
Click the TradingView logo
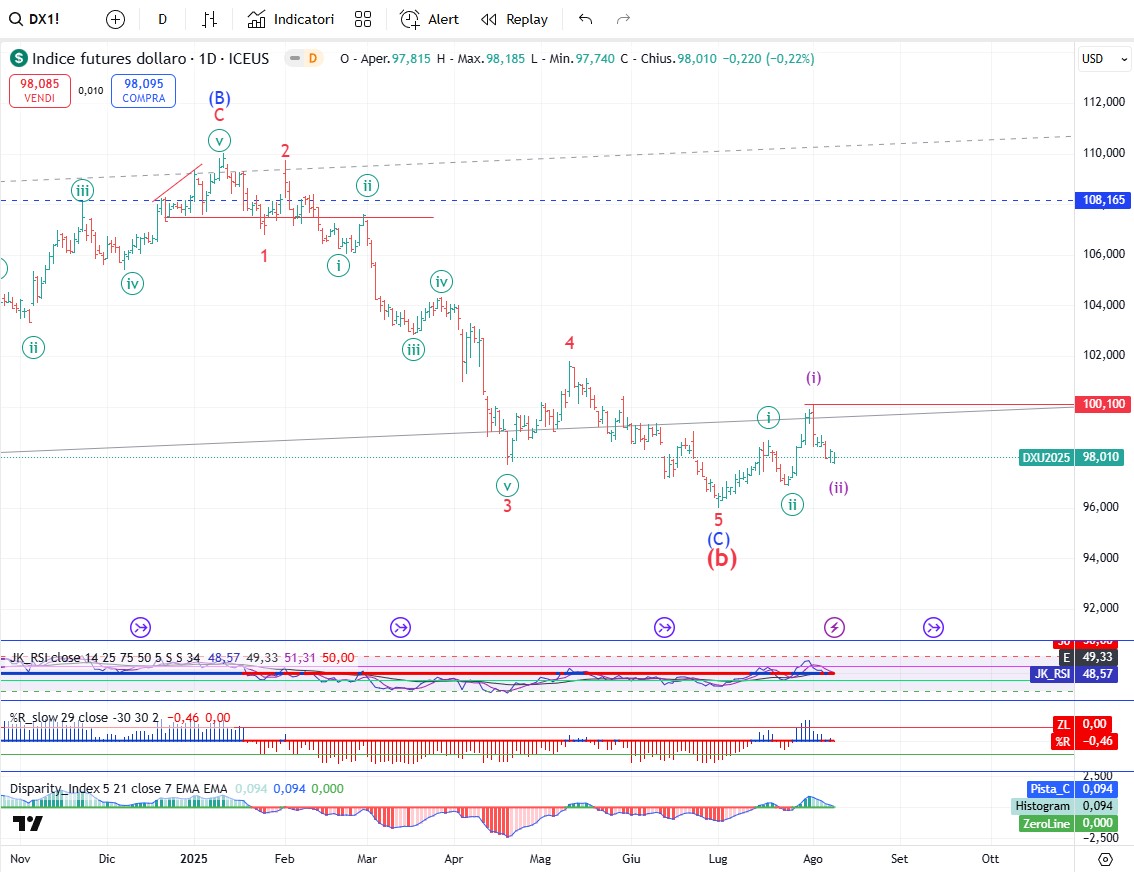[27, 824]
